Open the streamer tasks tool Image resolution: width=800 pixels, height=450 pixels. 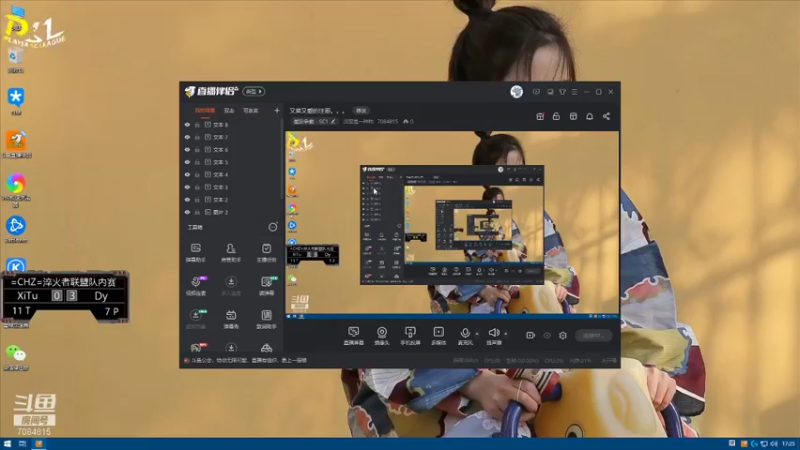[x=266, y=253]
